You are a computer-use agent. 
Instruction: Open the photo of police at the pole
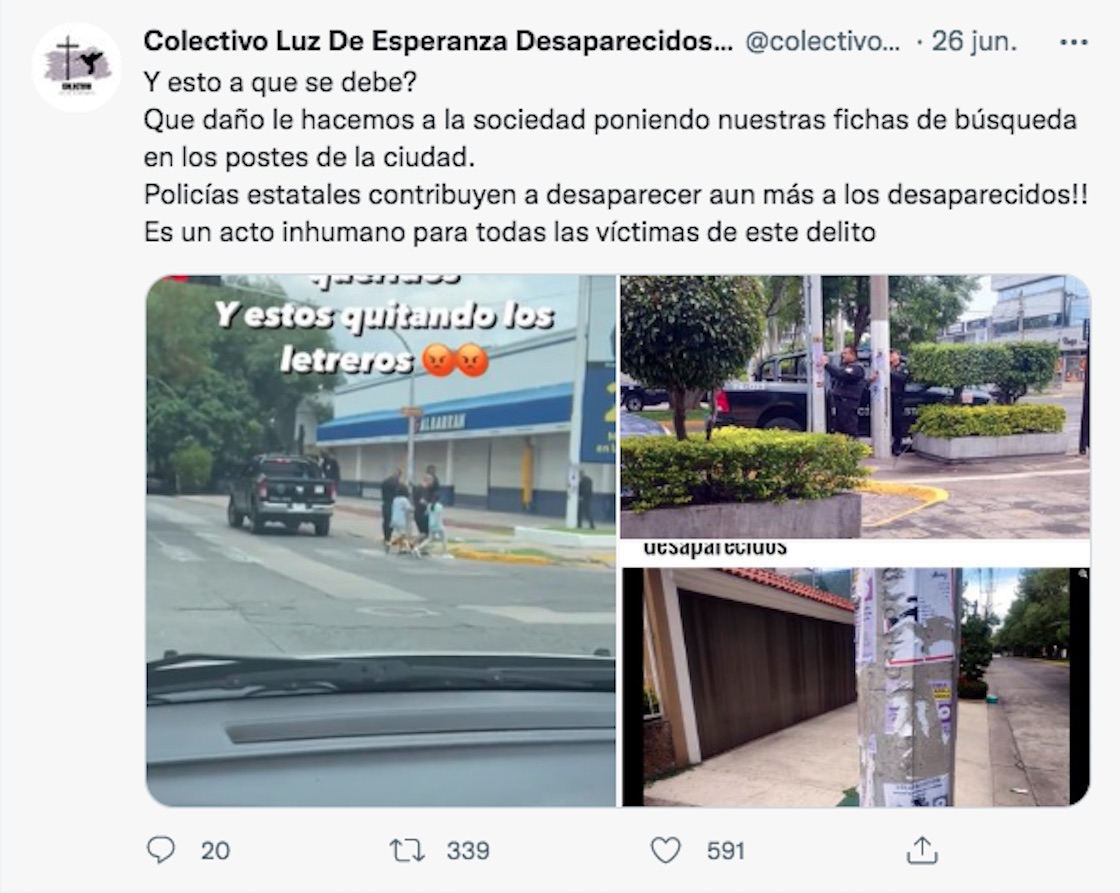[855, 406]
